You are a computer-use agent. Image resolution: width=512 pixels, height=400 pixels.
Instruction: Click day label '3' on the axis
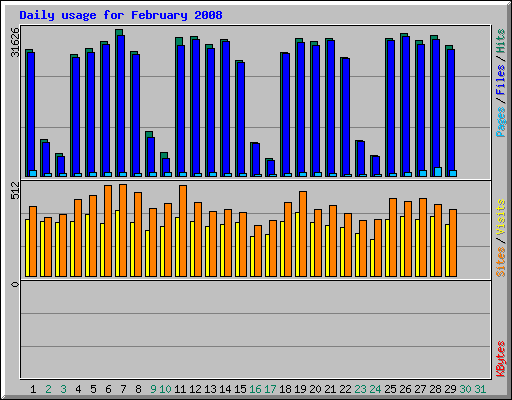pos(63,389)
